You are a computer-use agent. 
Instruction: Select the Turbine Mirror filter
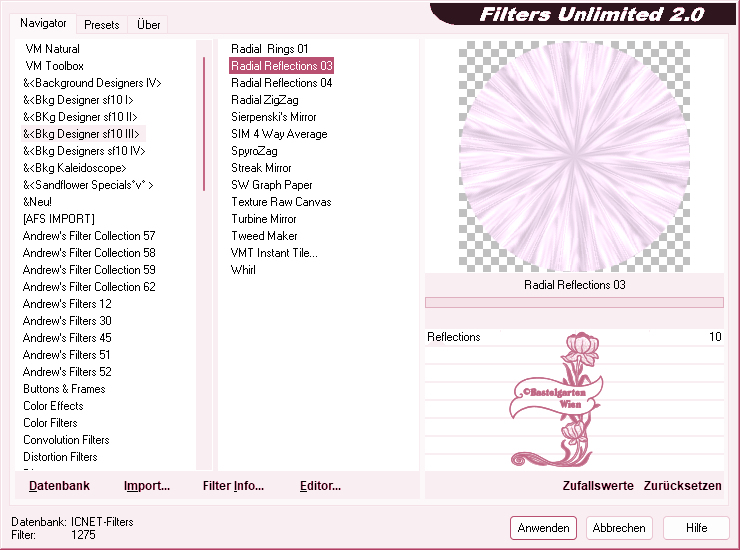[264, 219]
